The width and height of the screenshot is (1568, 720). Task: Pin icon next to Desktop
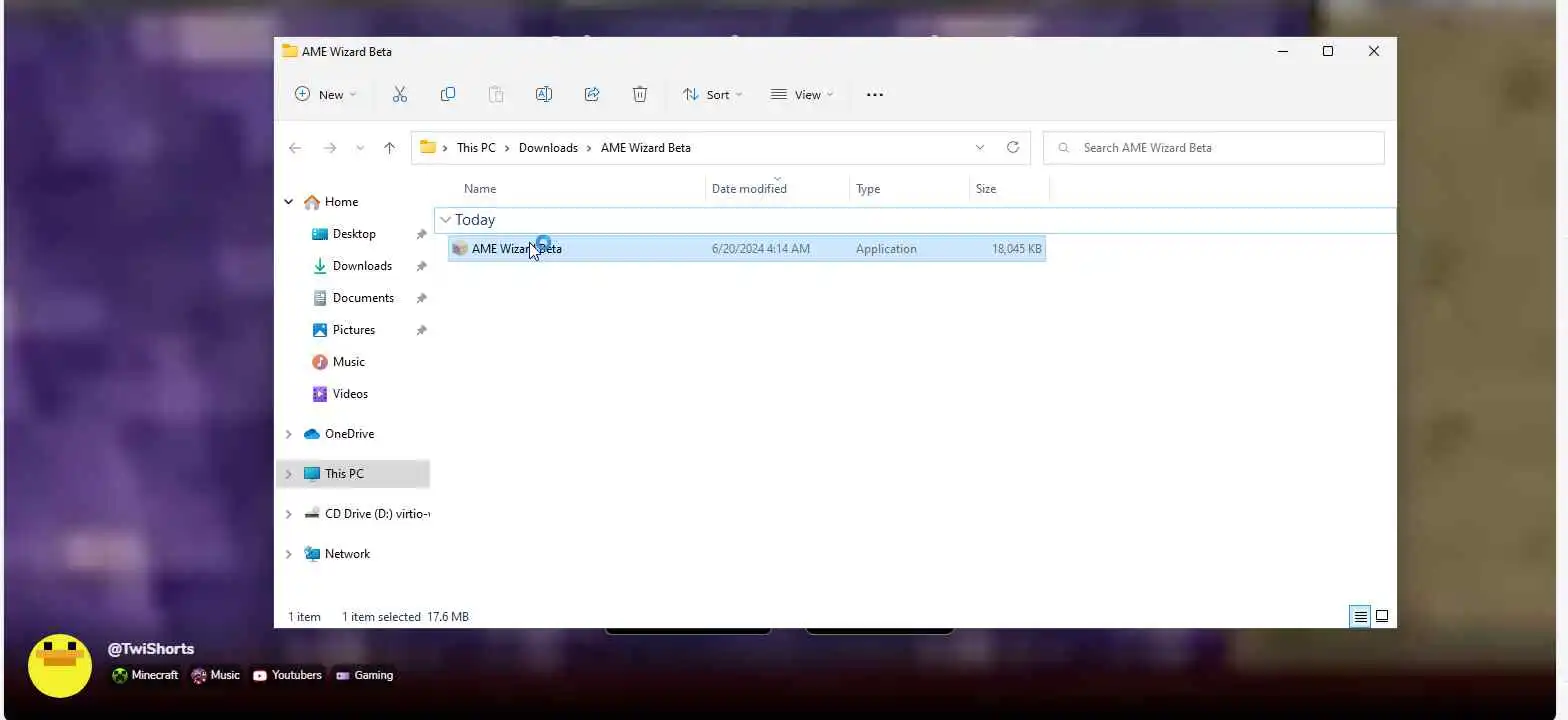click(x=421, y=234)
